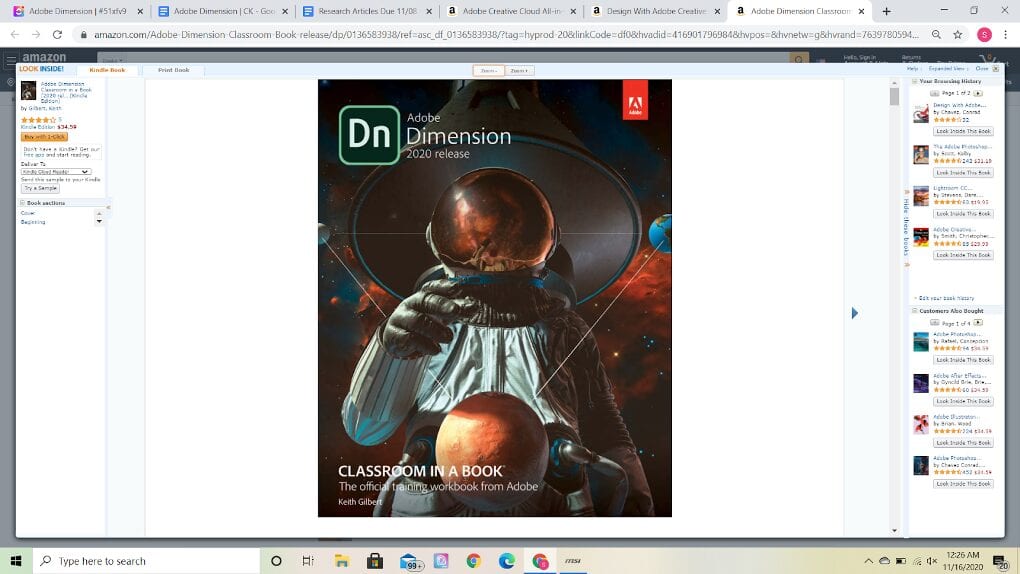
Task: Collapse Your Browsing History section
Action: click(x=915, y=81)
